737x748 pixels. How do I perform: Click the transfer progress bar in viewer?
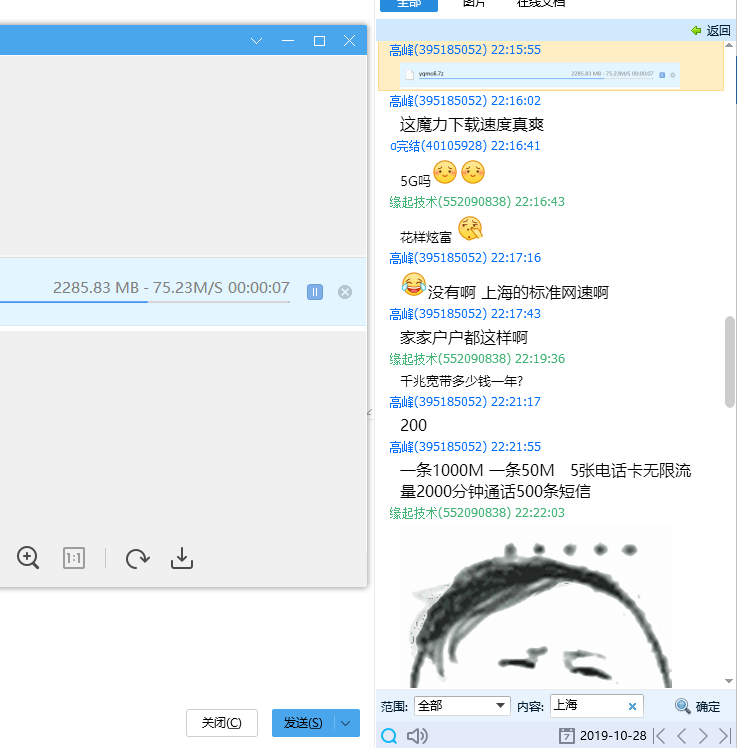145,301
